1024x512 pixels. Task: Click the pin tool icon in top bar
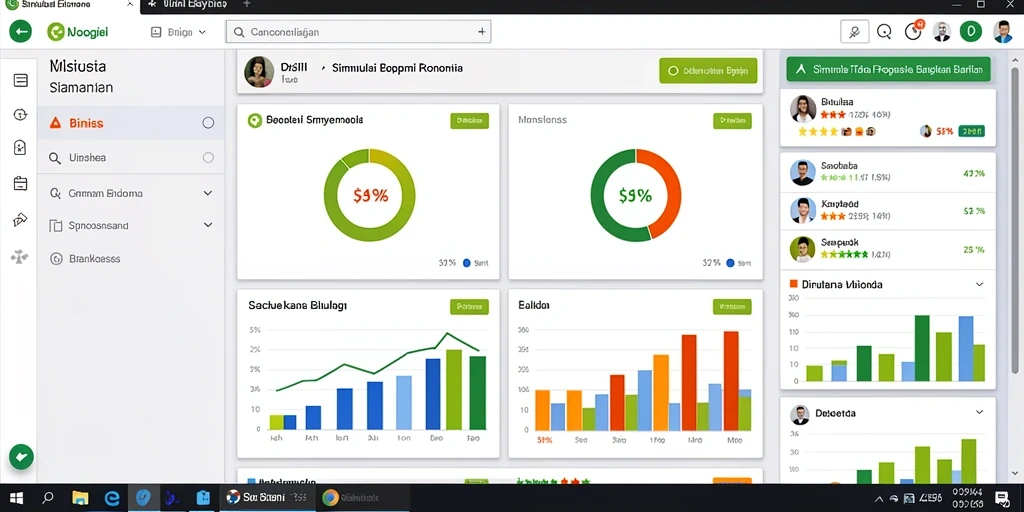click(x=854, y=31)
